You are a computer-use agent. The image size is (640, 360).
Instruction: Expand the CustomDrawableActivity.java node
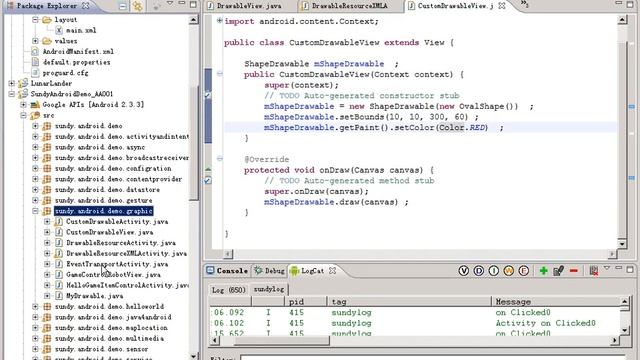[47, 222]
